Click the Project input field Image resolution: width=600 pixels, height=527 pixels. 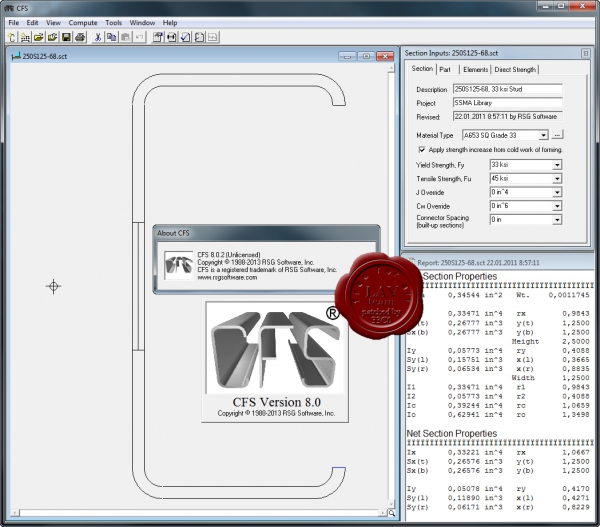coord(507,103)
